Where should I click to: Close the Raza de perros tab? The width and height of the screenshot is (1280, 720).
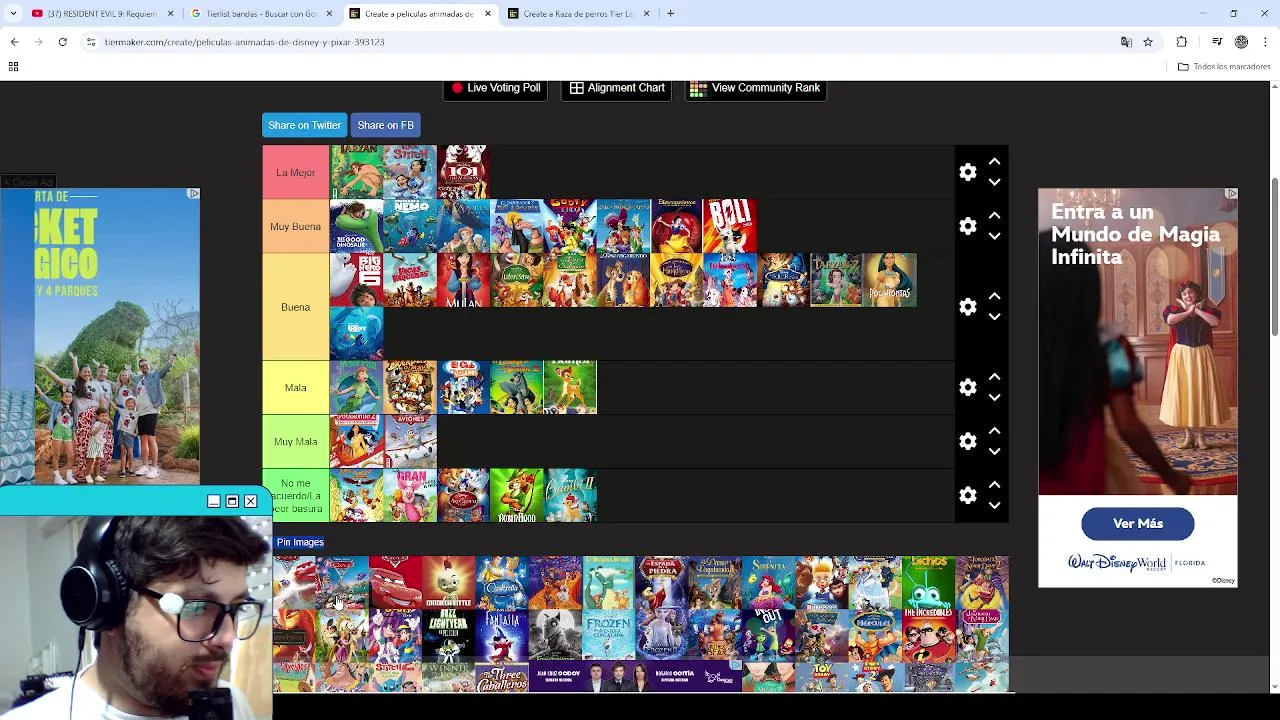coord(647,14)
